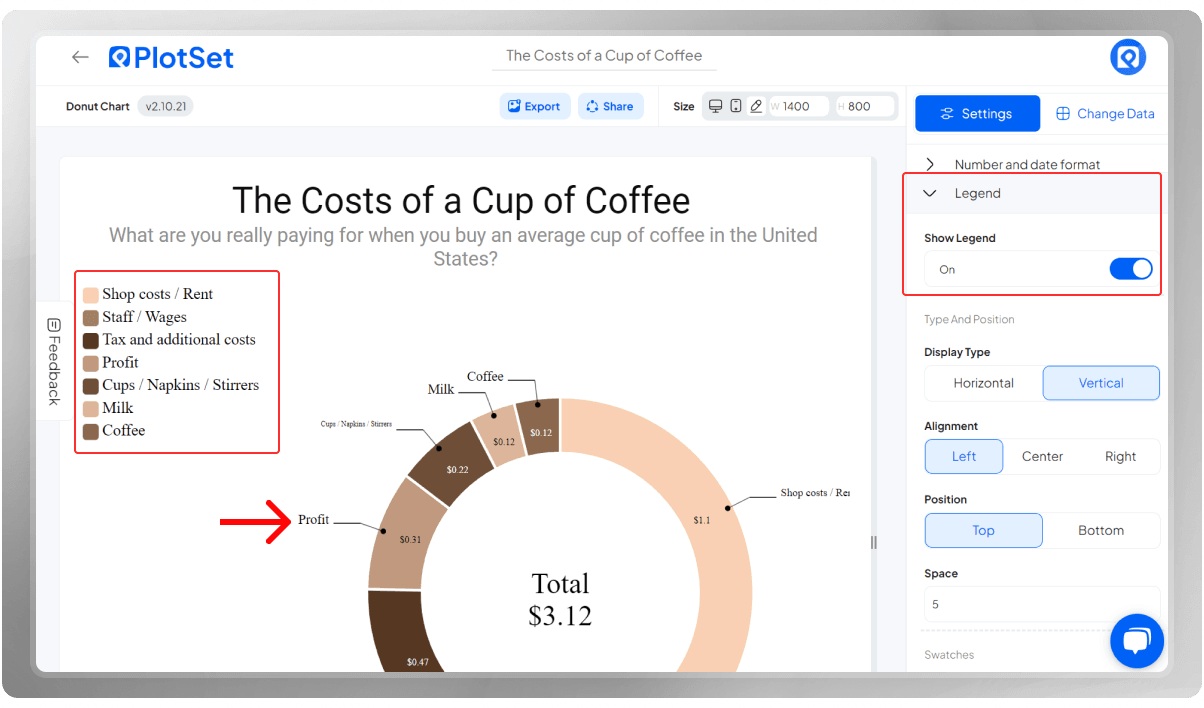1204x708 pixels.
Task: Click the width input showing 1400
Action: point(799,106)
